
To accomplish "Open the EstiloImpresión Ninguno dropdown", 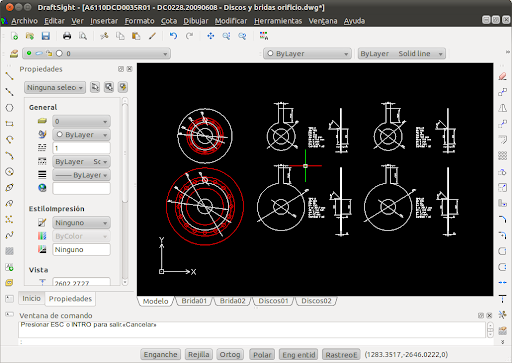I will pyautogui.click(x=81, y=223).
